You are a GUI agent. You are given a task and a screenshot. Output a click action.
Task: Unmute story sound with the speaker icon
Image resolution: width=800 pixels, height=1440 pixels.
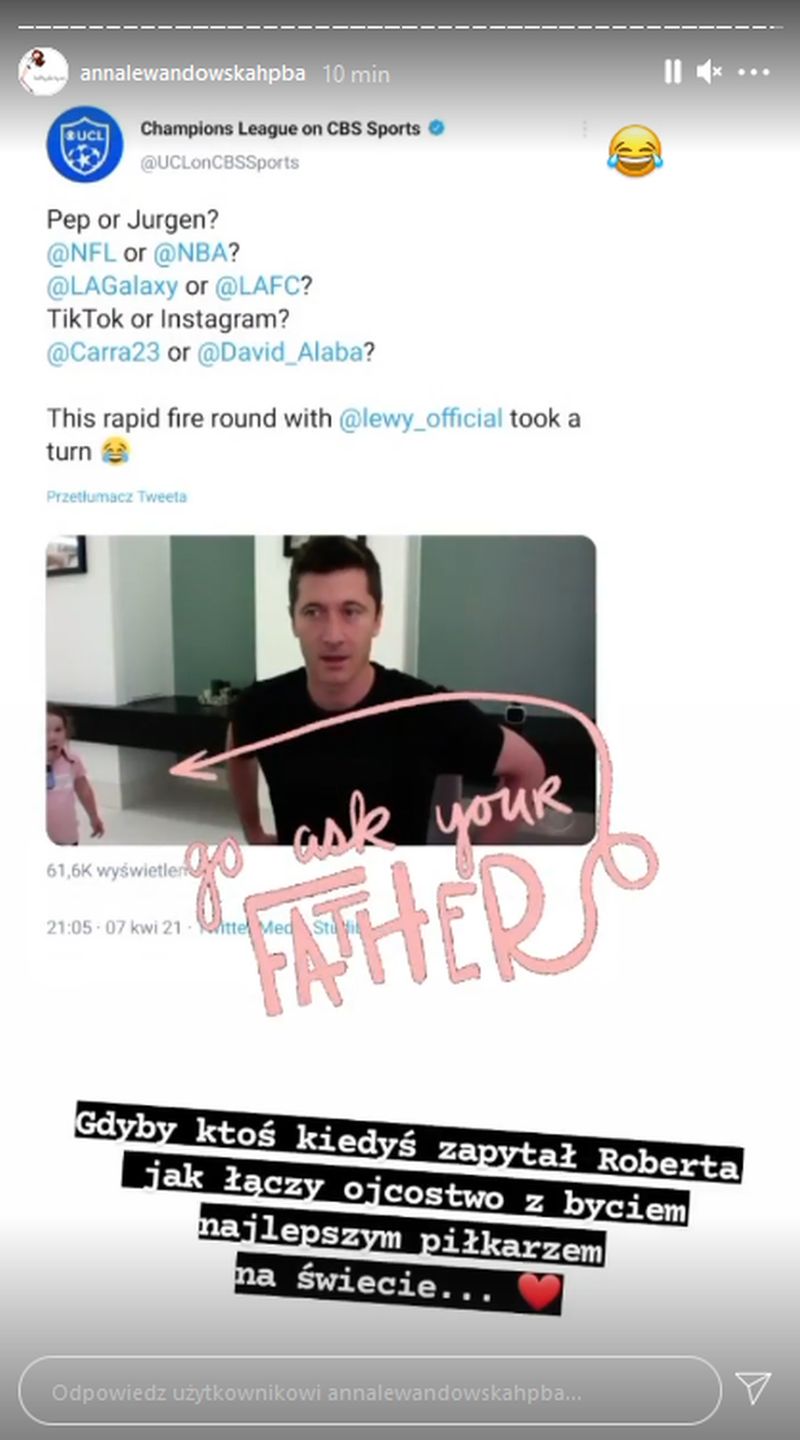click(x=709, y=71)
